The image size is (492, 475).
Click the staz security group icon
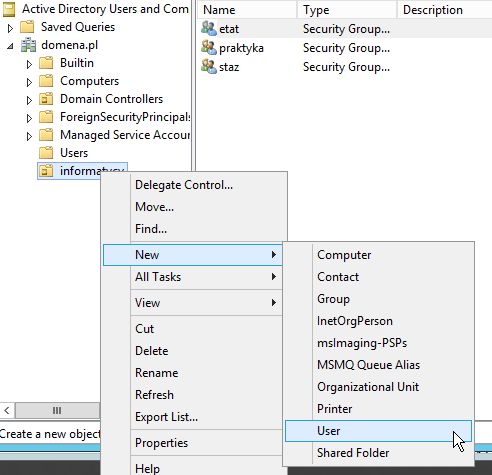[209, 67]
